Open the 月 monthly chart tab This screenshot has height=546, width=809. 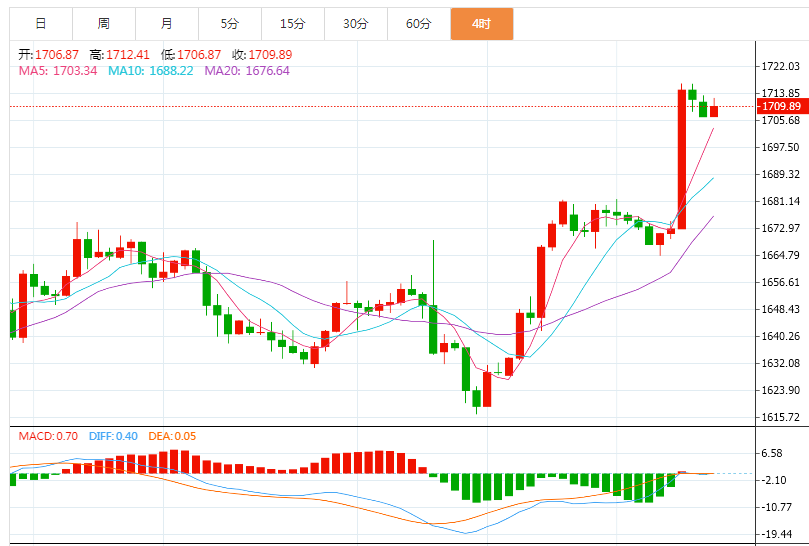click(x=166, y=24)
